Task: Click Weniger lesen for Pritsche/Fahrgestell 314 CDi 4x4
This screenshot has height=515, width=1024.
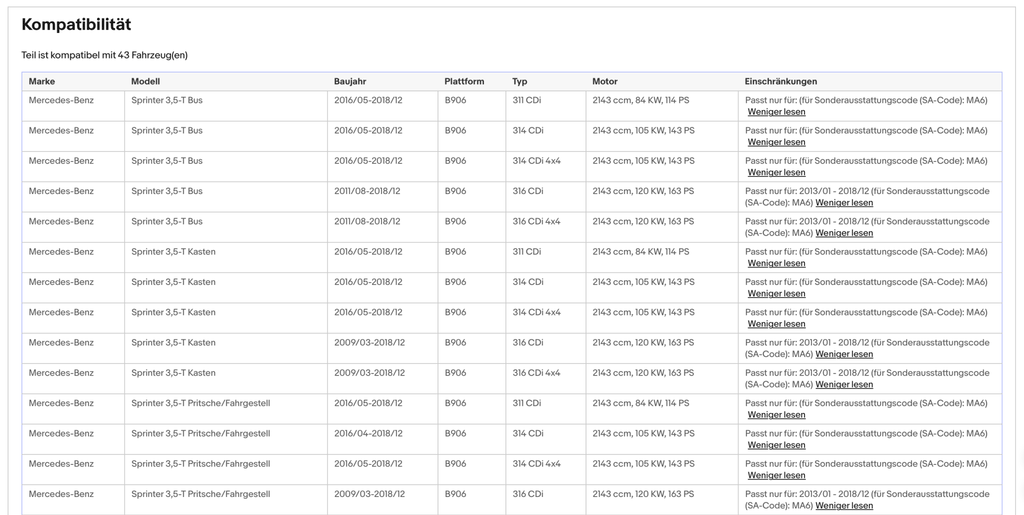Action: pos(776,475)
